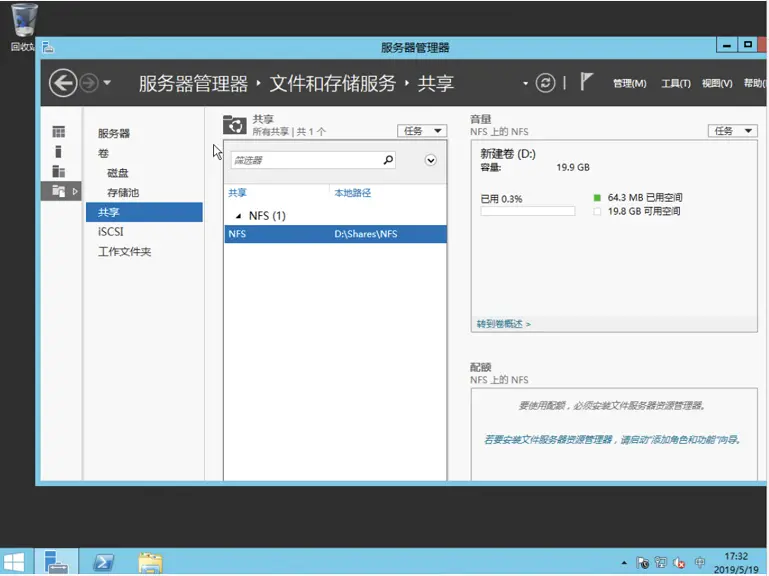Open the notifications flag icon

(x=586, y=81)
